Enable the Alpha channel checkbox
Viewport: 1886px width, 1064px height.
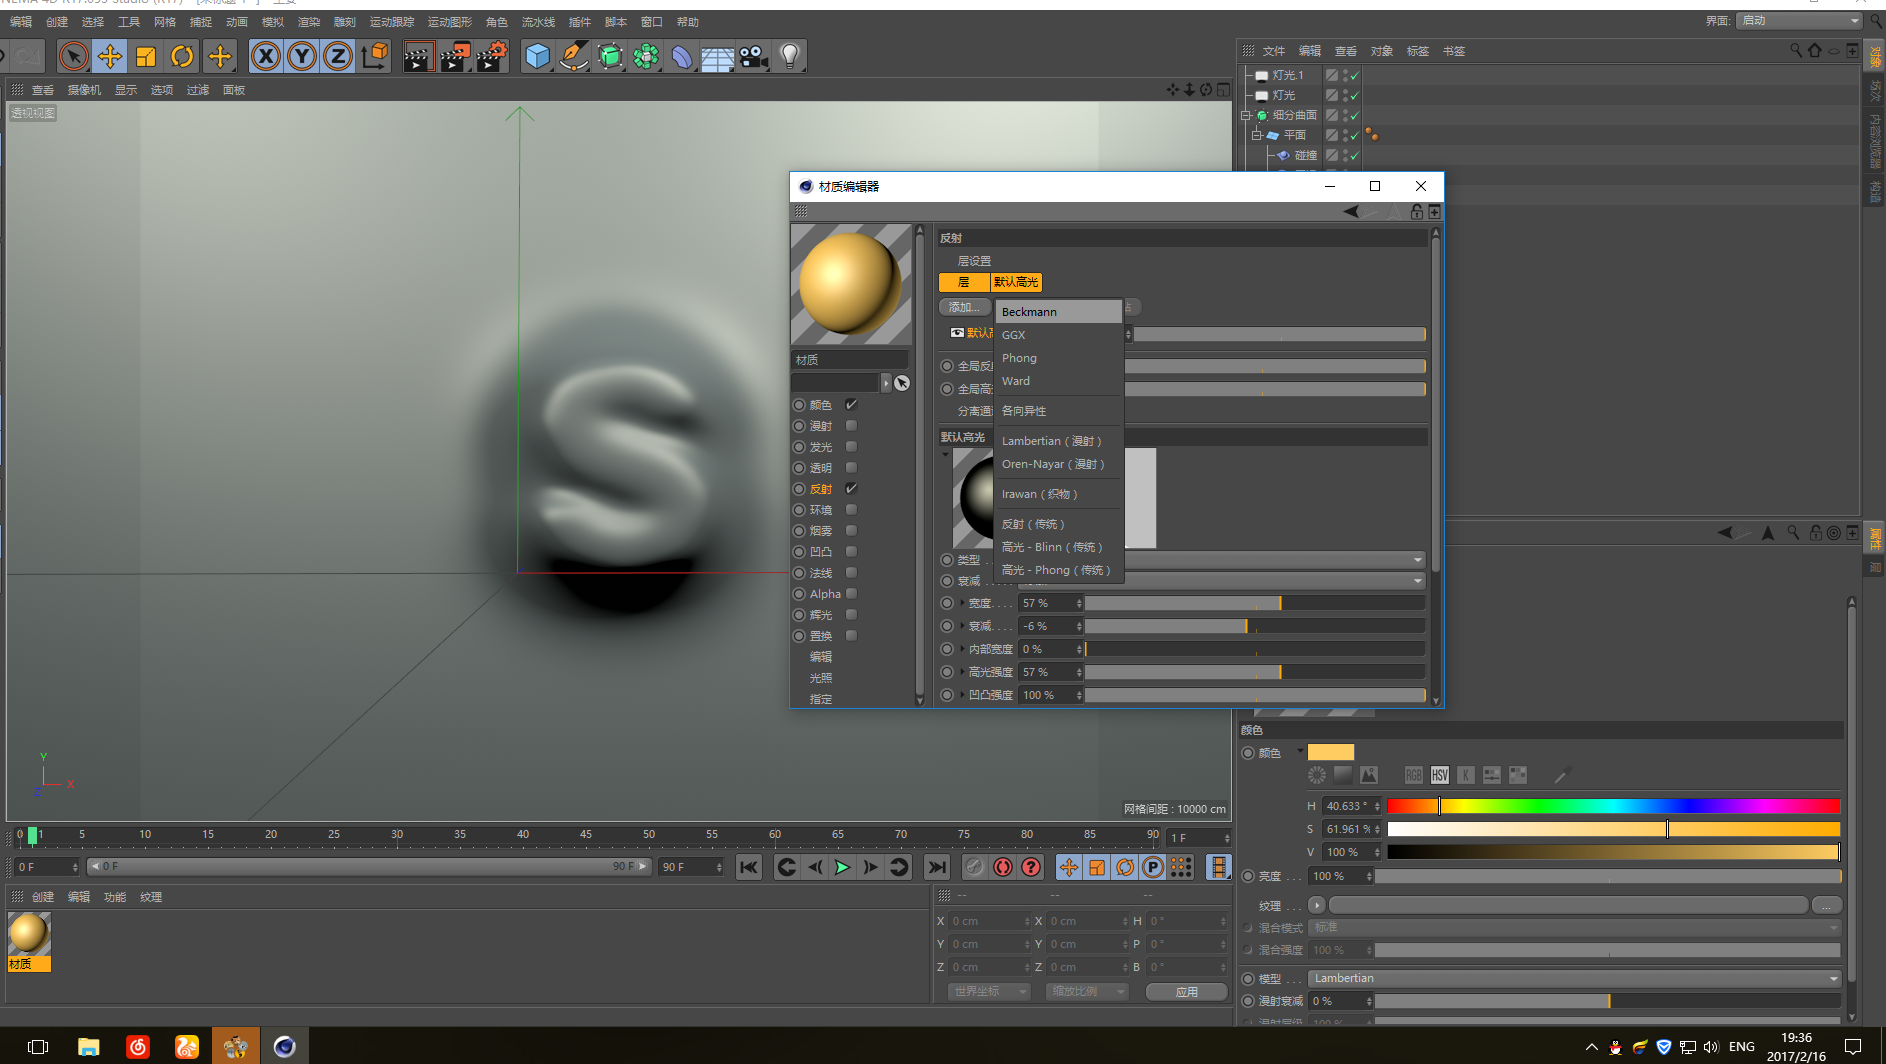click(x=851, y=594)
